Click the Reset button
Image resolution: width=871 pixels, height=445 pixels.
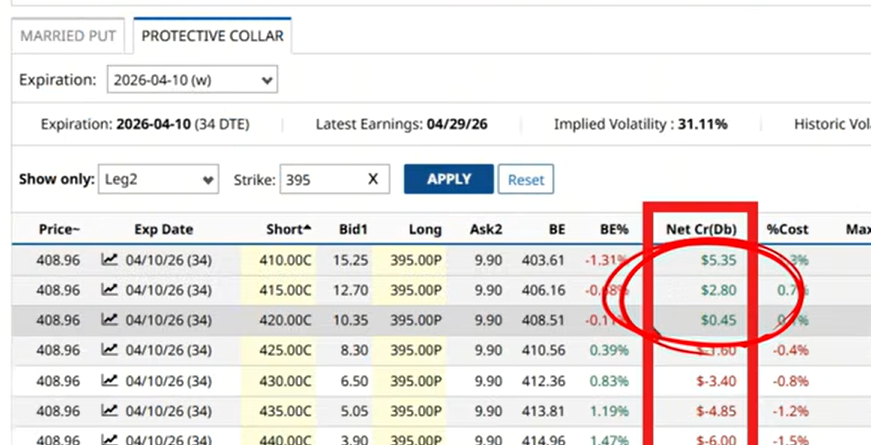pyautogui.click(x=525, y=180)
